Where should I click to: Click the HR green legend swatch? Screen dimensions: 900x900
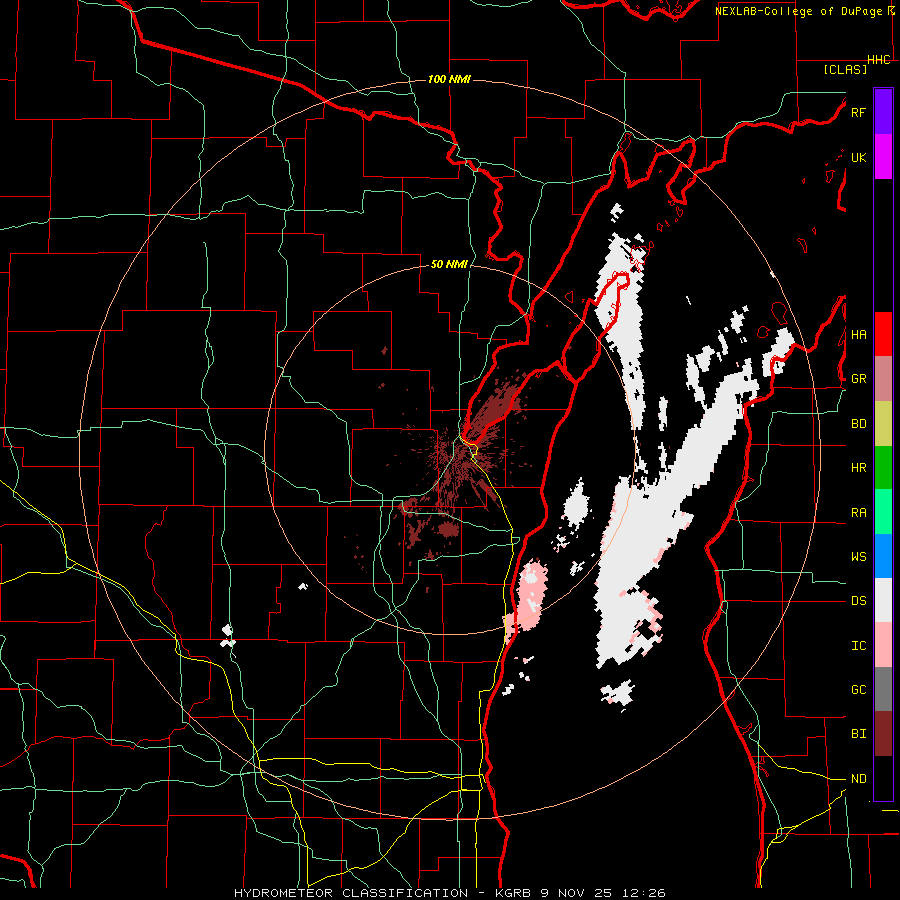tap(883, 468)
